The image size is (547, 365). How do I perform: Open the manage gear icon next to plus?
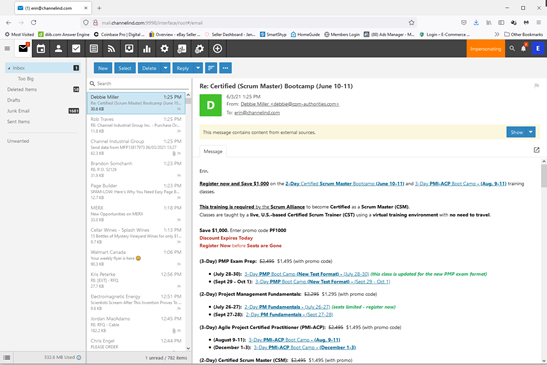click(200, 49)
